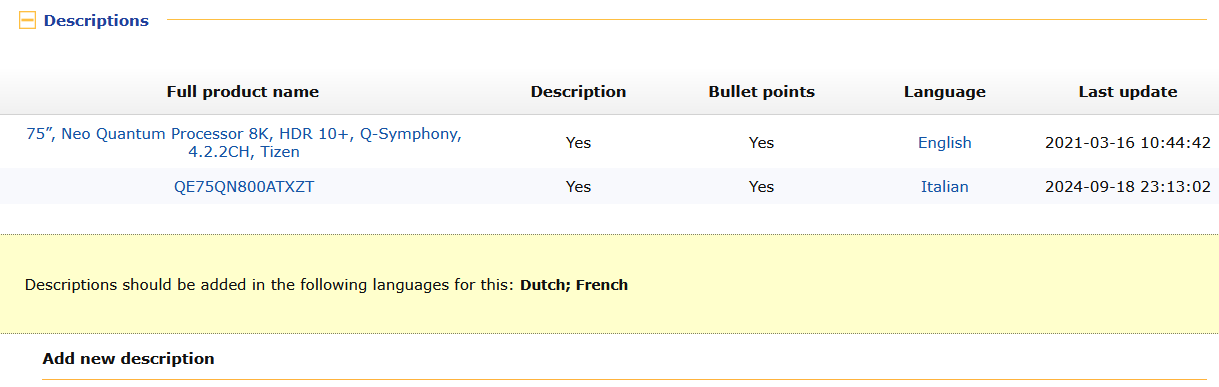The height and width of the screenshot is (387, 1219).
Task: Click the Bullet points column header
Action: [x=762, y=92]
